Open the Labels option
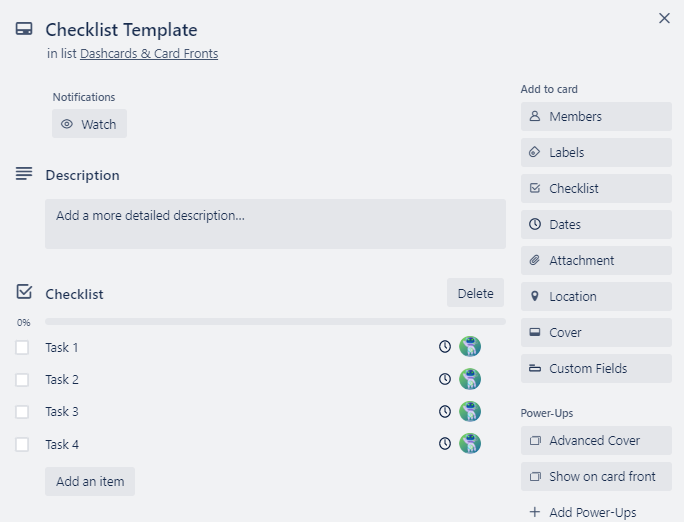Viewport: 684px width, 522px height. tap(596, 153)
